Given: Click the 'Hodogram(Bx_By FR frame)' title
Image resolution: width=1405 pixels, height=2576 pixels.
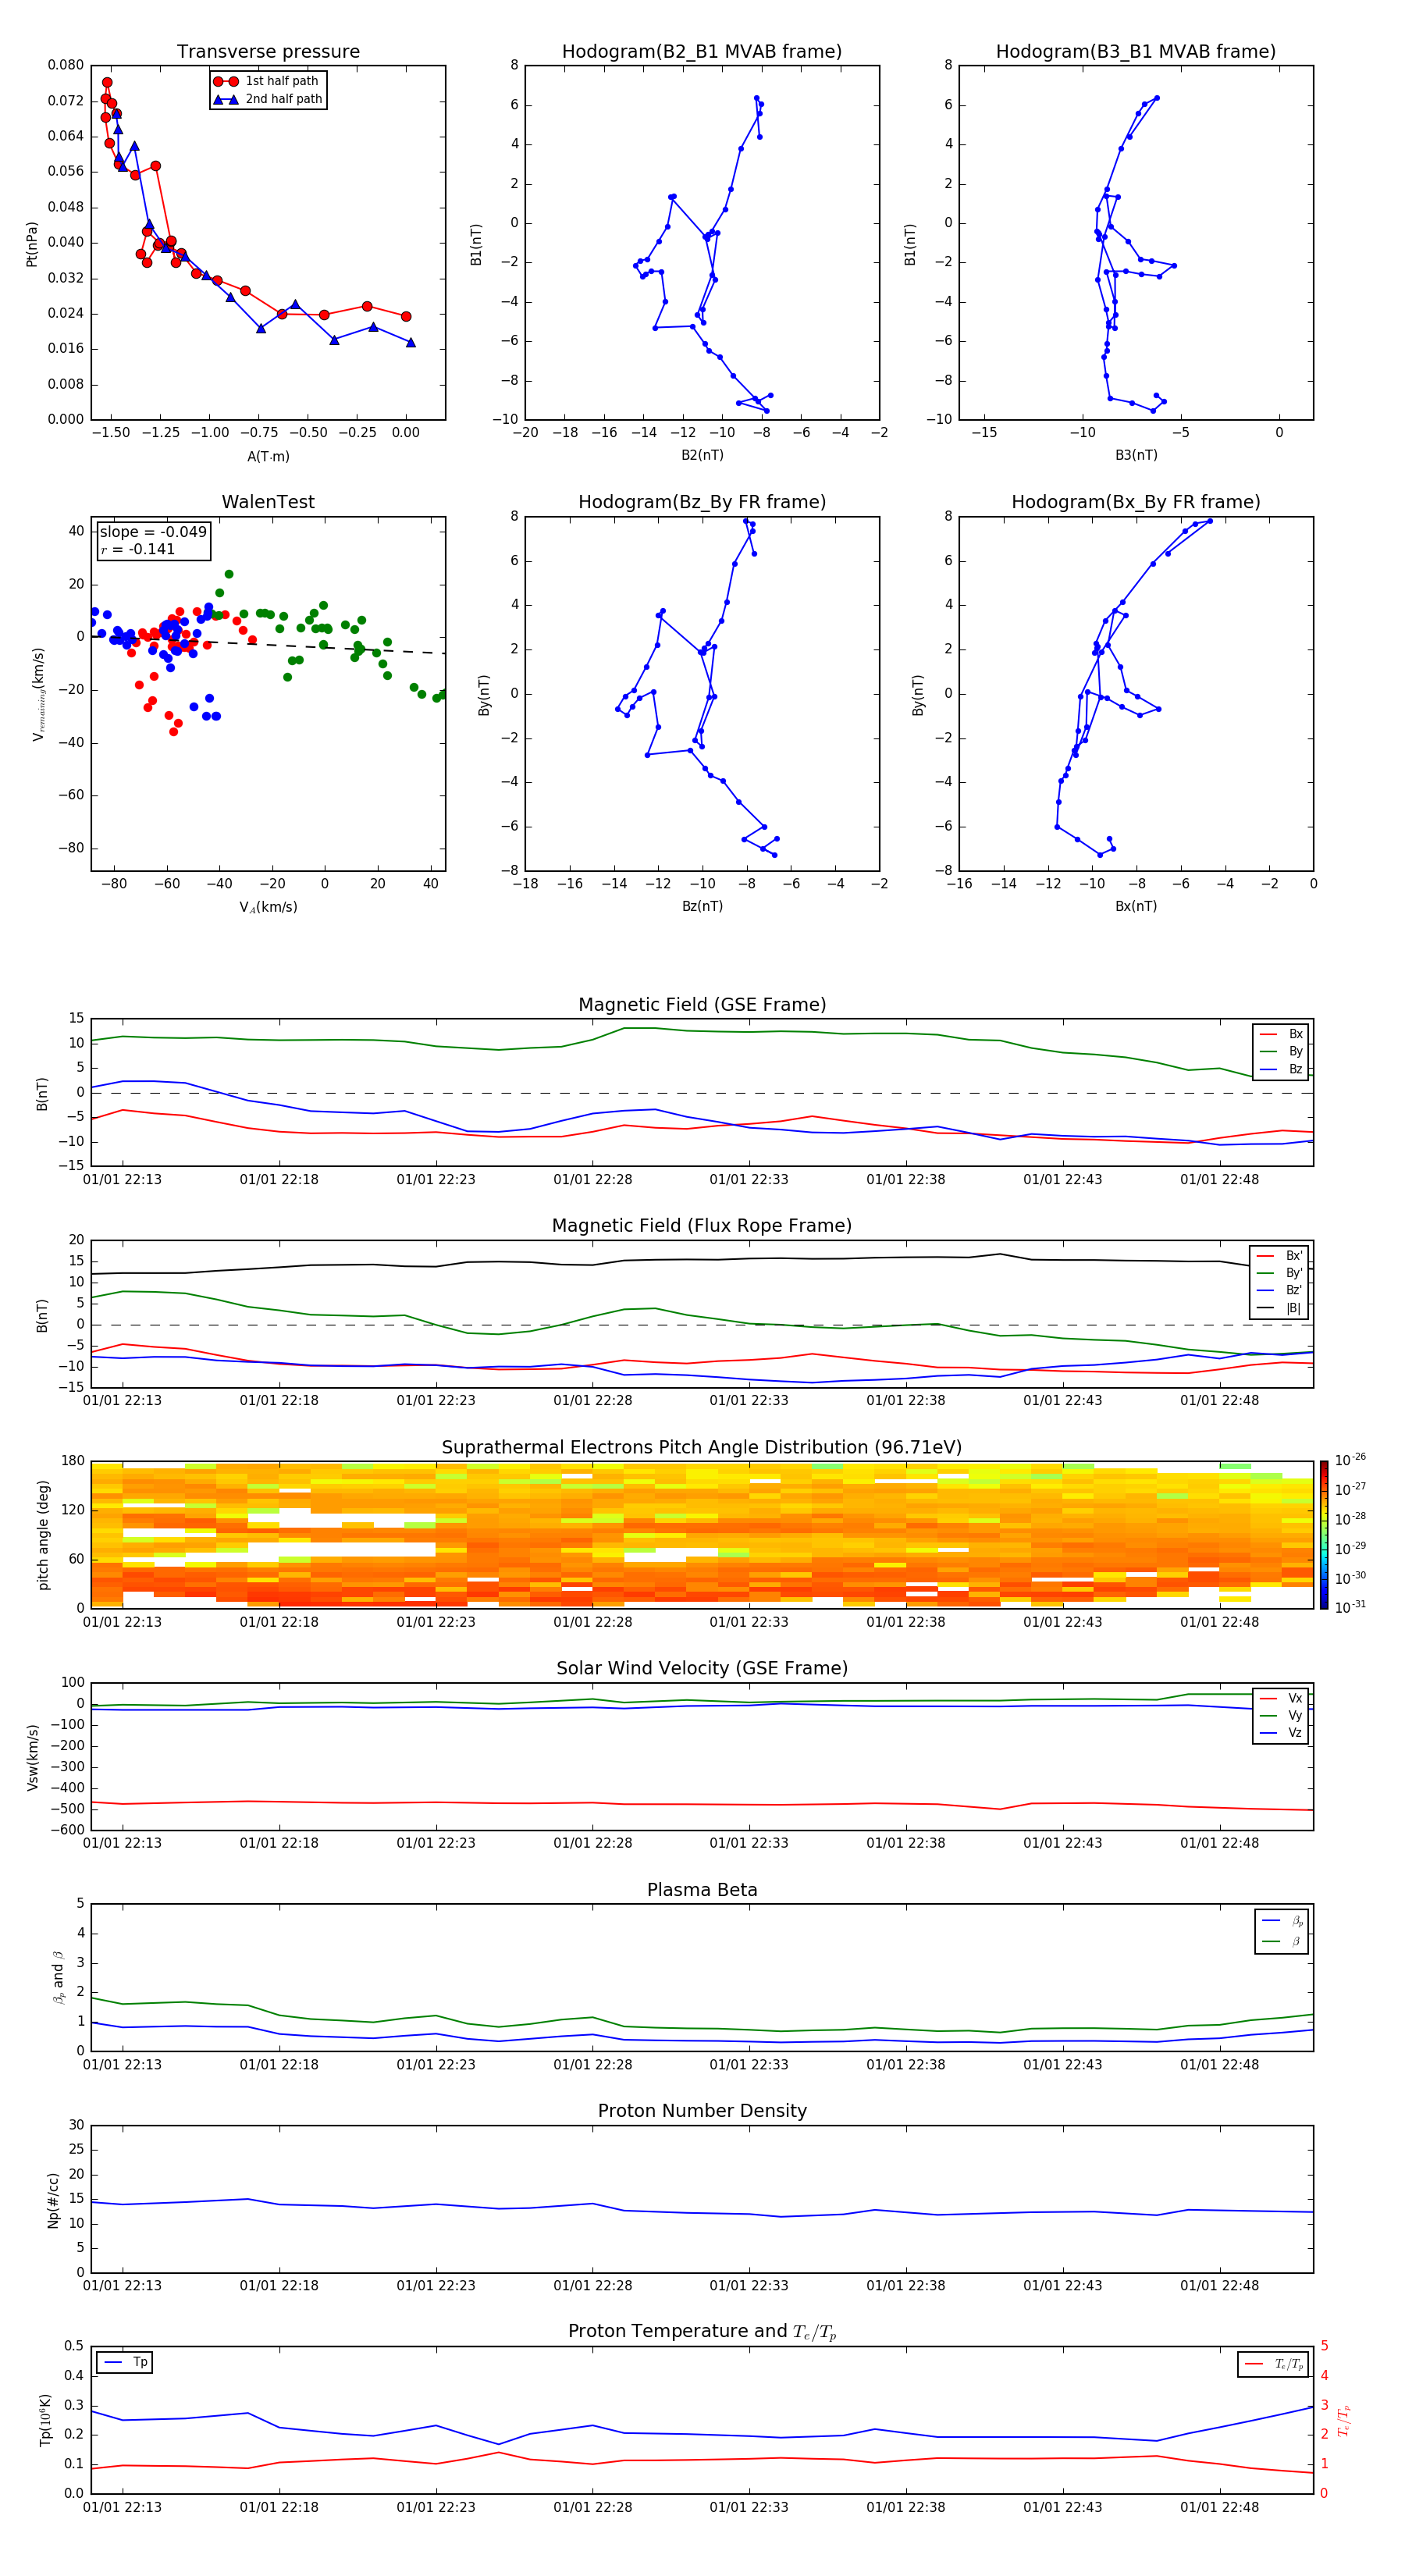Looking at the screenshot, I should (1136, 502).
